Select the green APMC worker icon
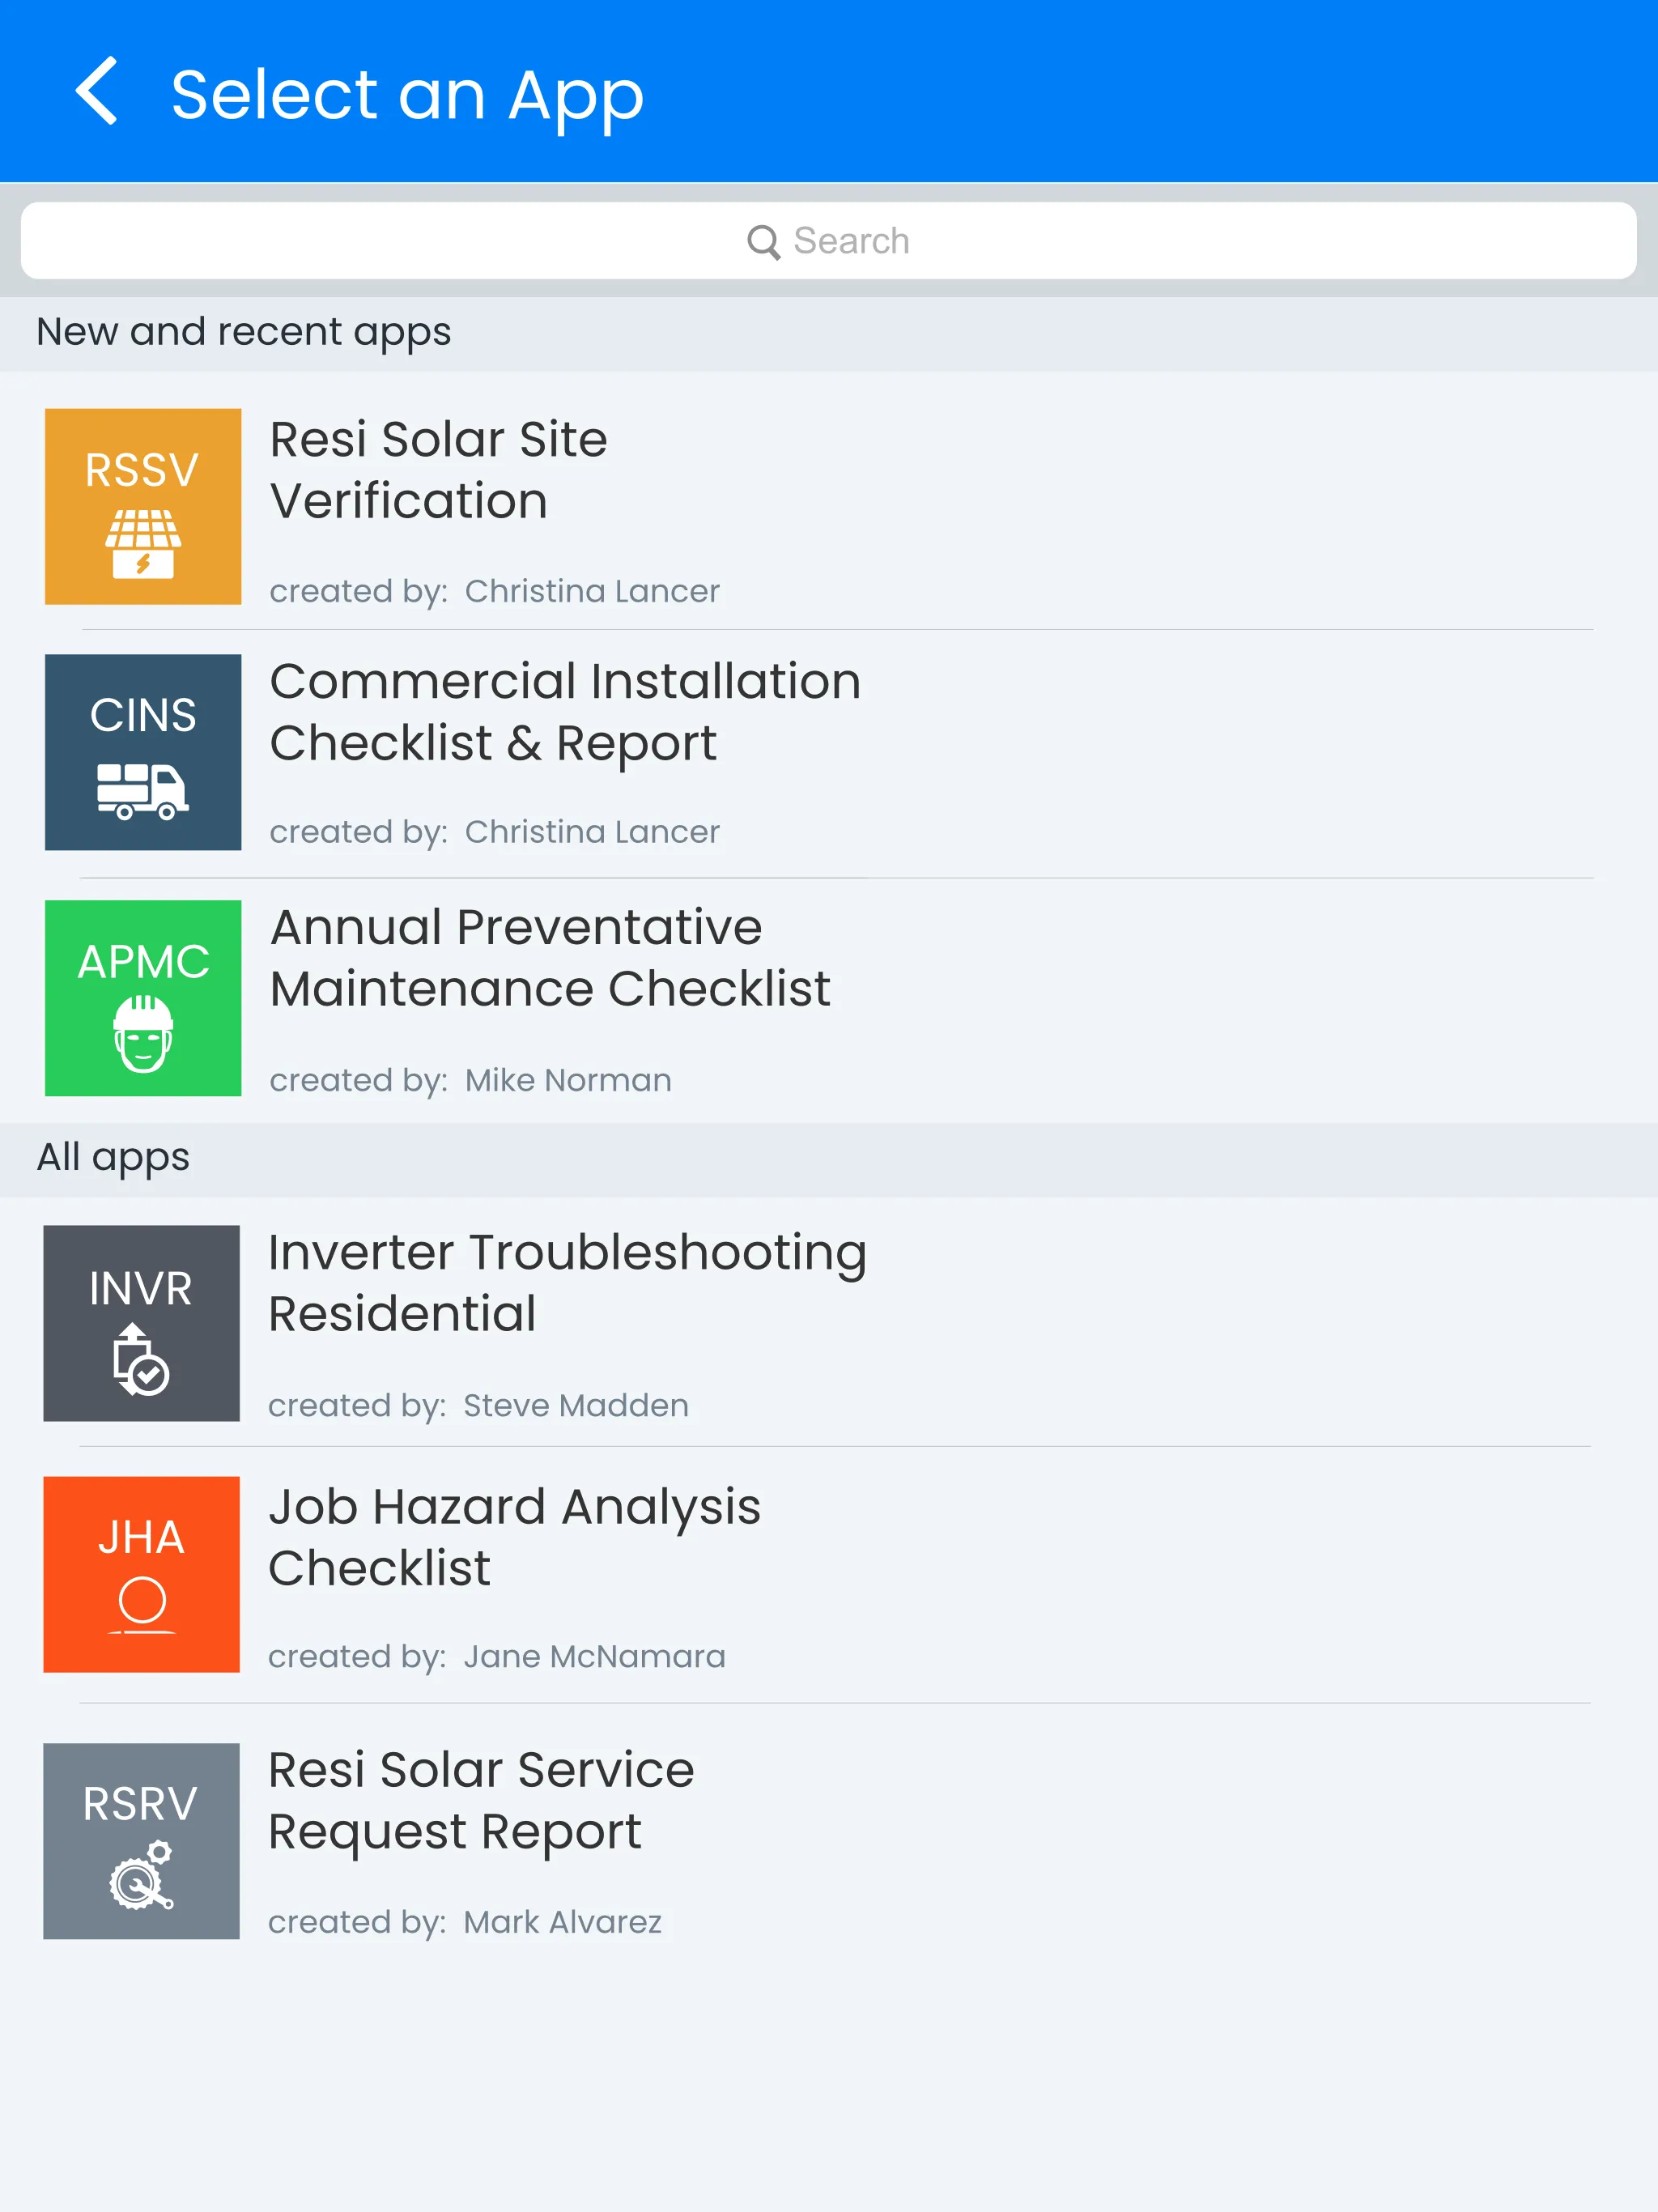 [x=143, y=998]
